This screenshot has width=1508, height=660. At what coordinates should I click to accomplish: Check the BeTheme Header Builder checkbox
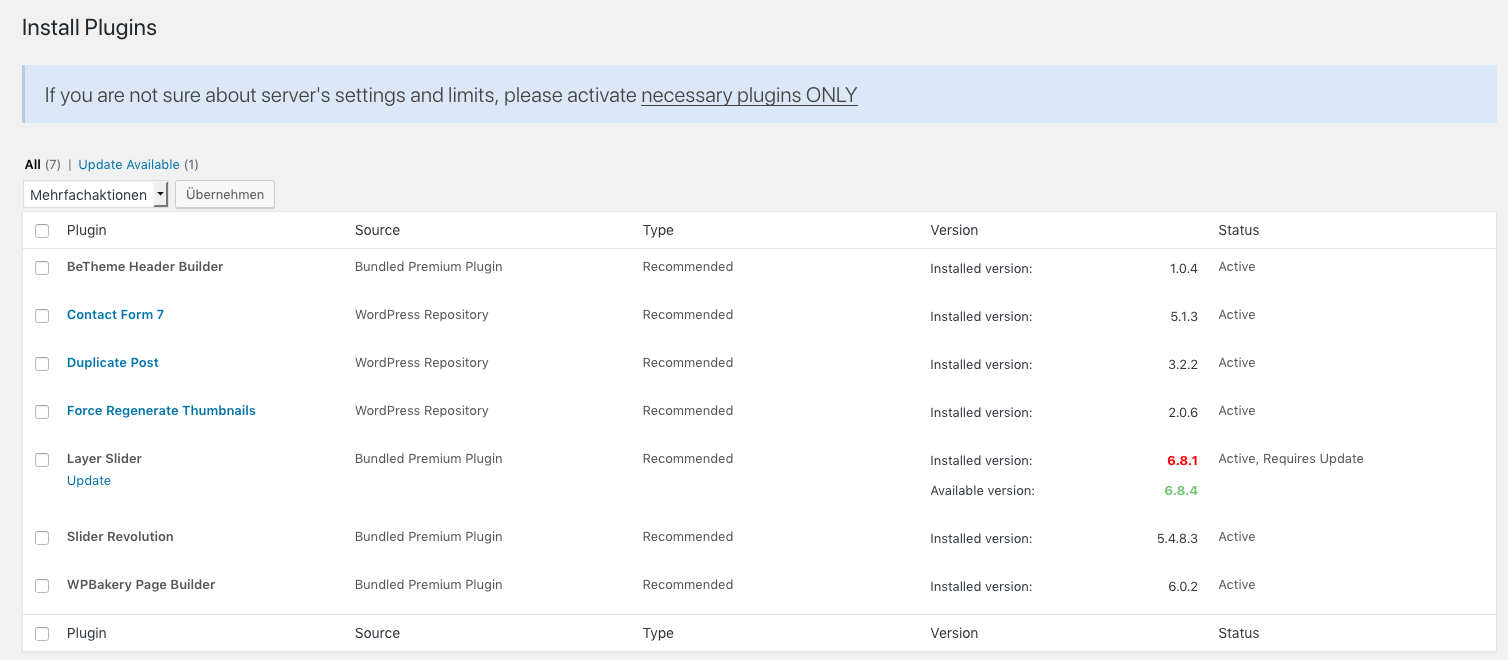pos(42,268)
